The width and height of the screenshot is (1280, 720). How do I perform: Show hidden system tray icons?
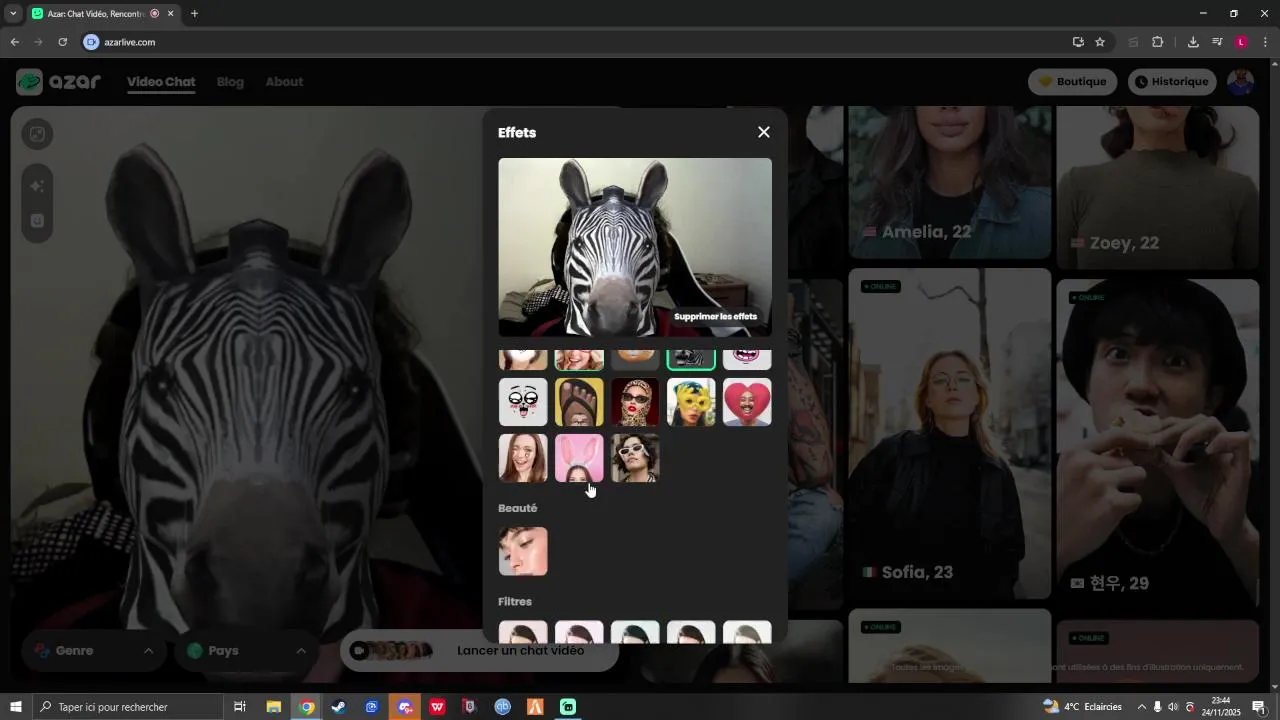pos(1141,707)
